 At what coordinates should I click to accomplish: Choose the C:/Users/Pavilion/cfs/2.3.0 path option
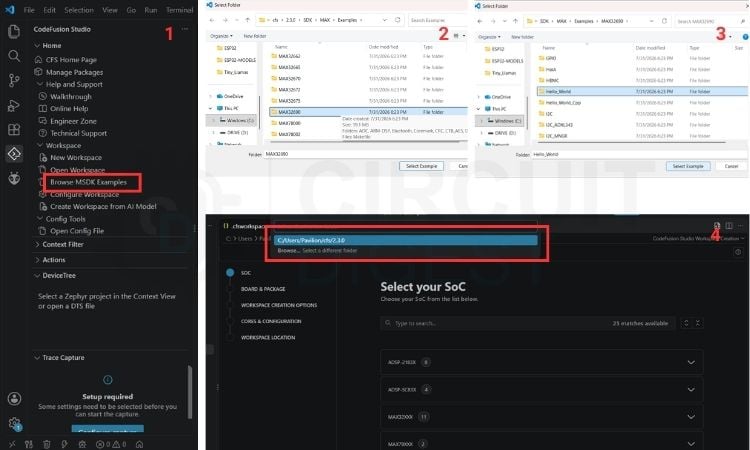click(x=406, y=241)
